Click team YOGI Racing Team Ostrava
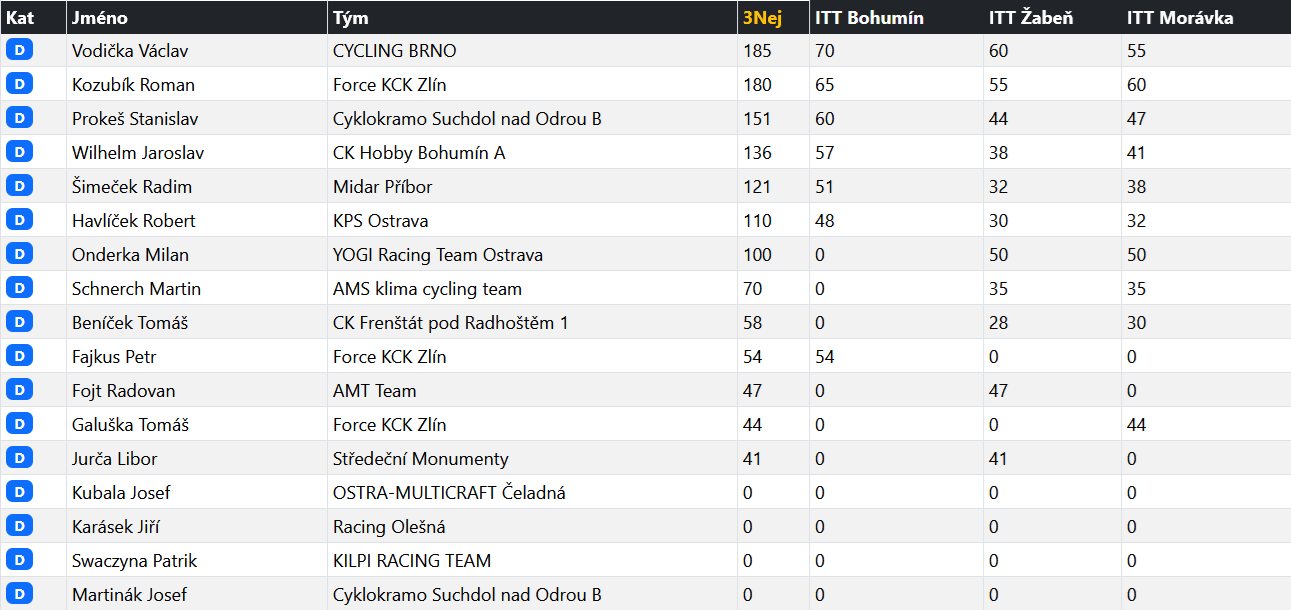 (x=437, y=255)
